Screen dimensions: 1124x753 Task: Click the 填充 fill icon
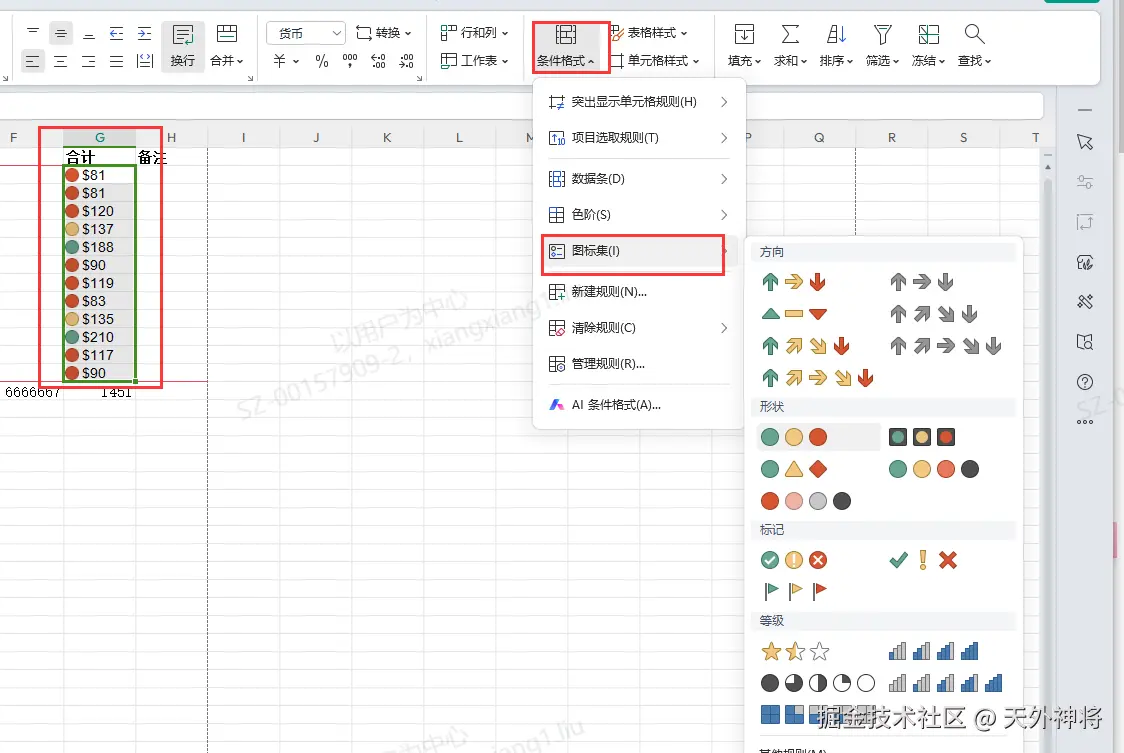[x=744, y=34]
